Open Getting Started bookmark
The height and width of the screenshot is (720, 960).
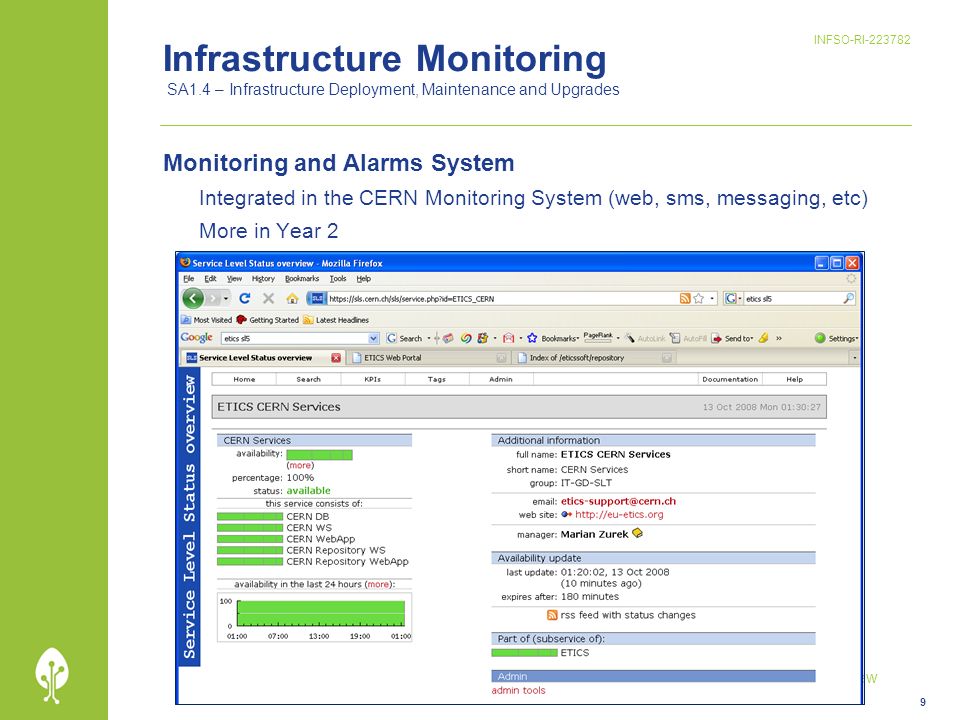268,320
